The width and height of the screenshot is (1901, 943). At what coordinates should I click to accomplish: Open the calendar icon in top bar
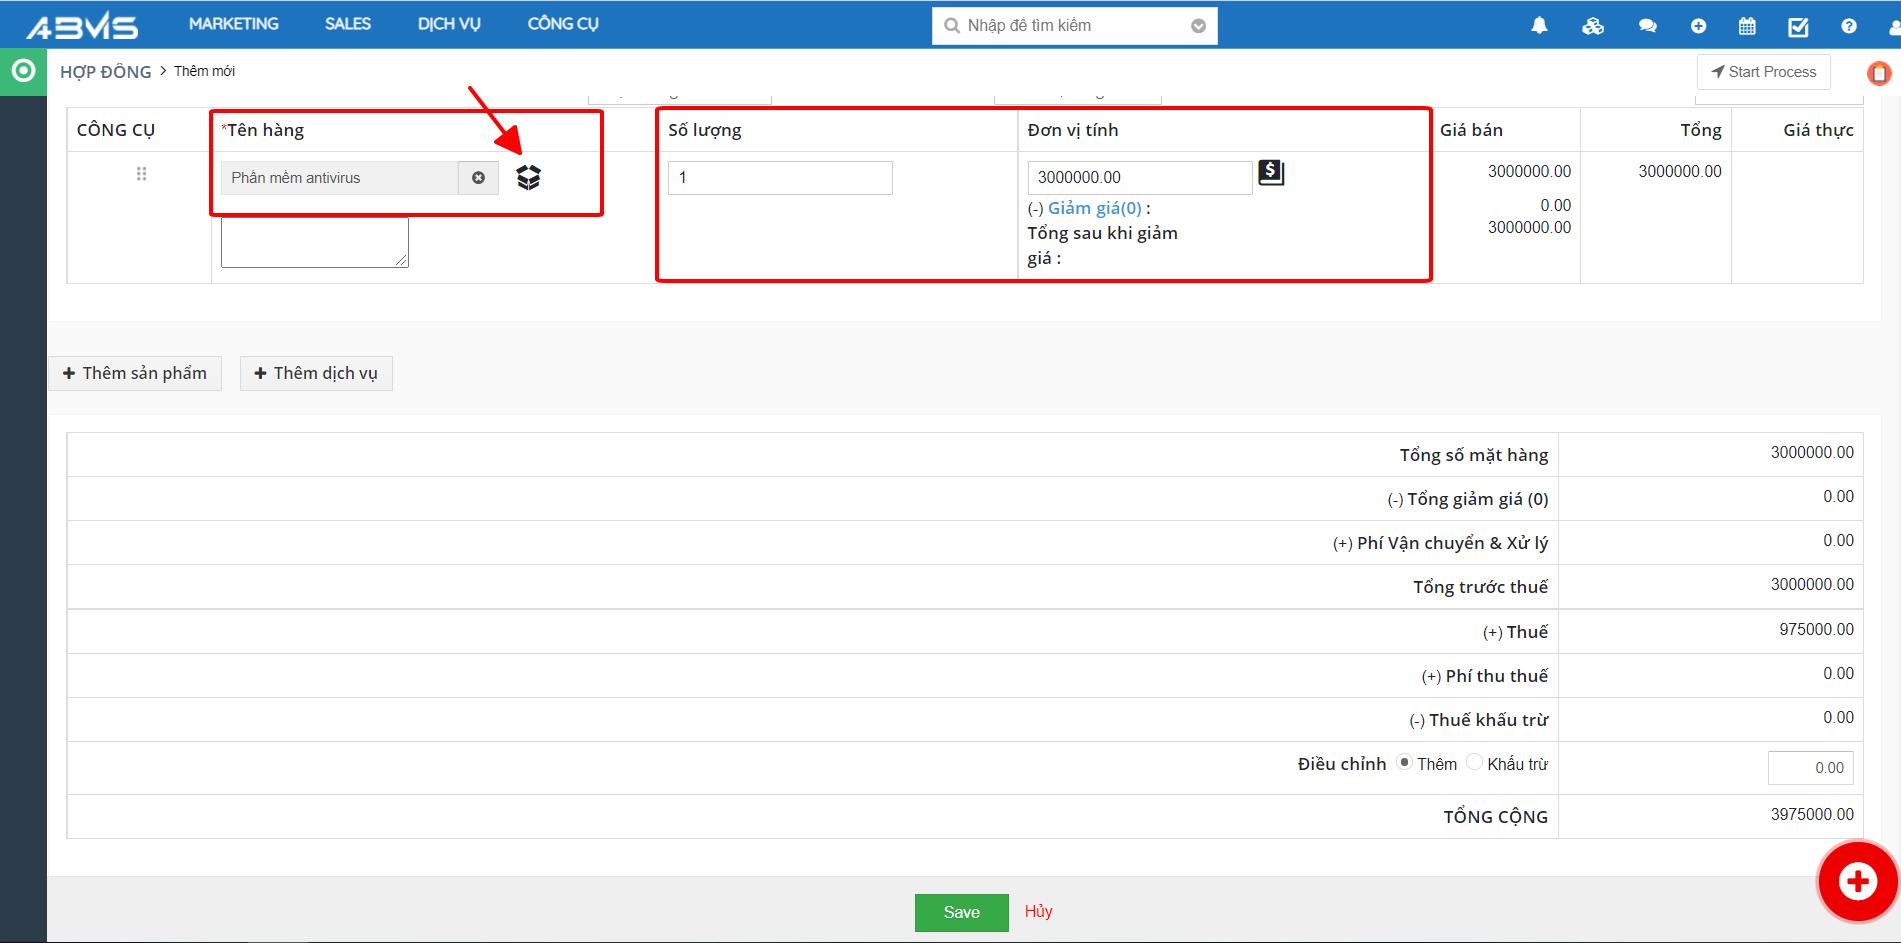pos(1747,26)
